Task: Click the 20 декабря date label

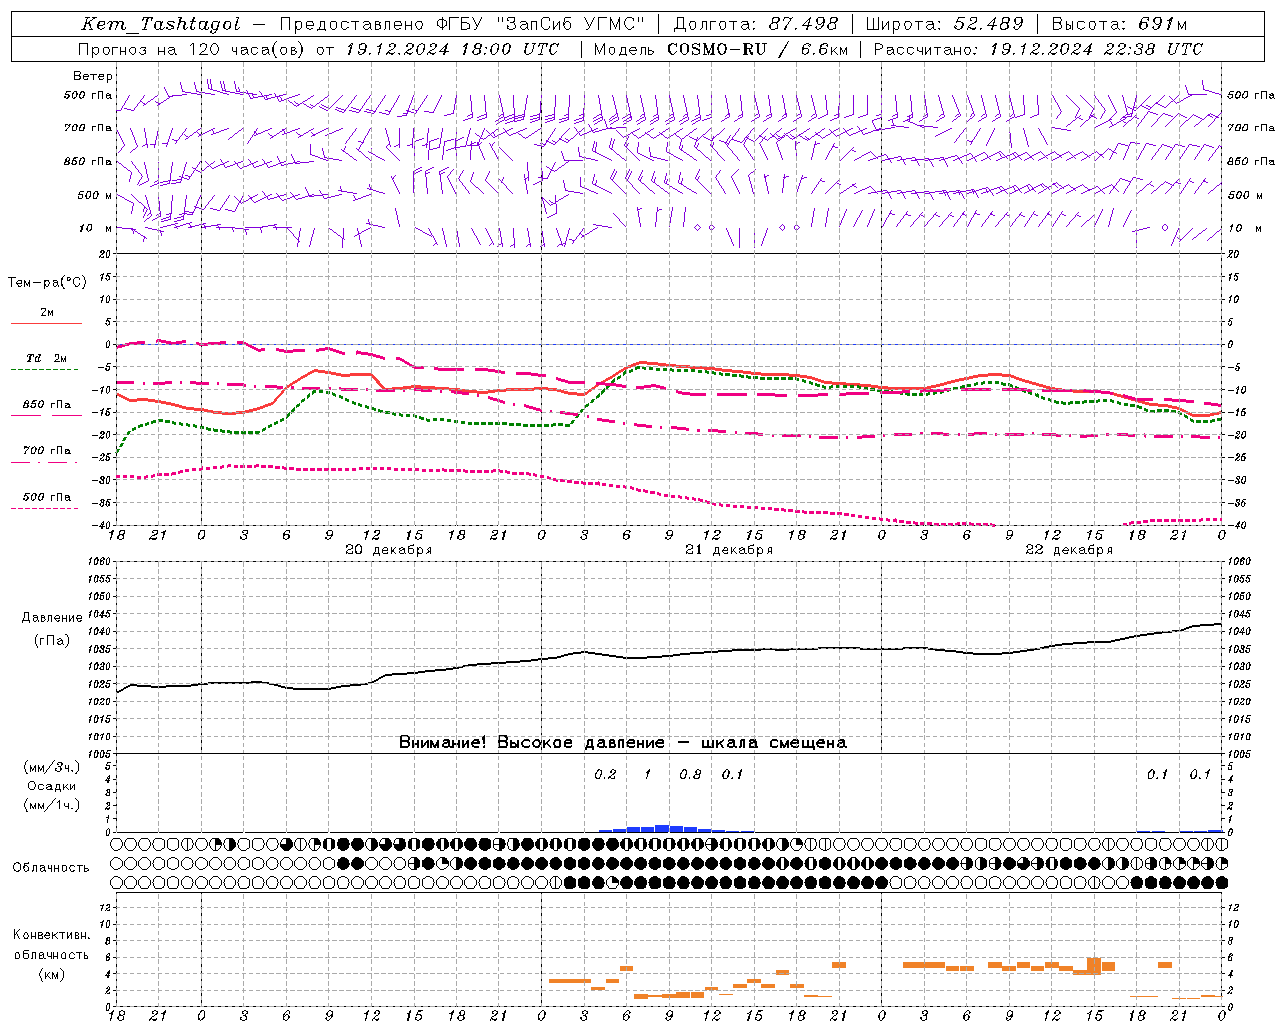Action: point(388,550)
